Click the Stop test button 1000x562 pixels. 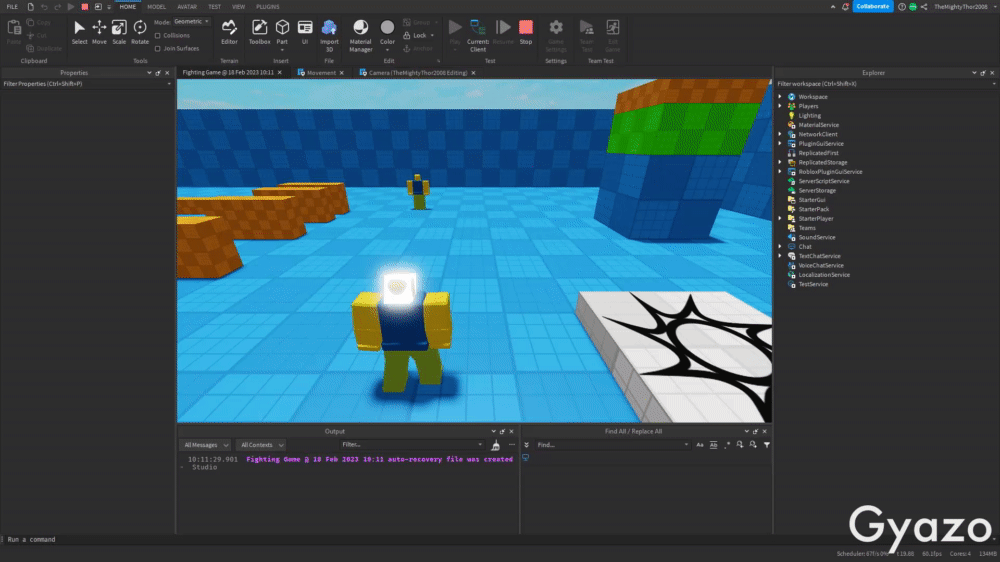coord(526,32)
